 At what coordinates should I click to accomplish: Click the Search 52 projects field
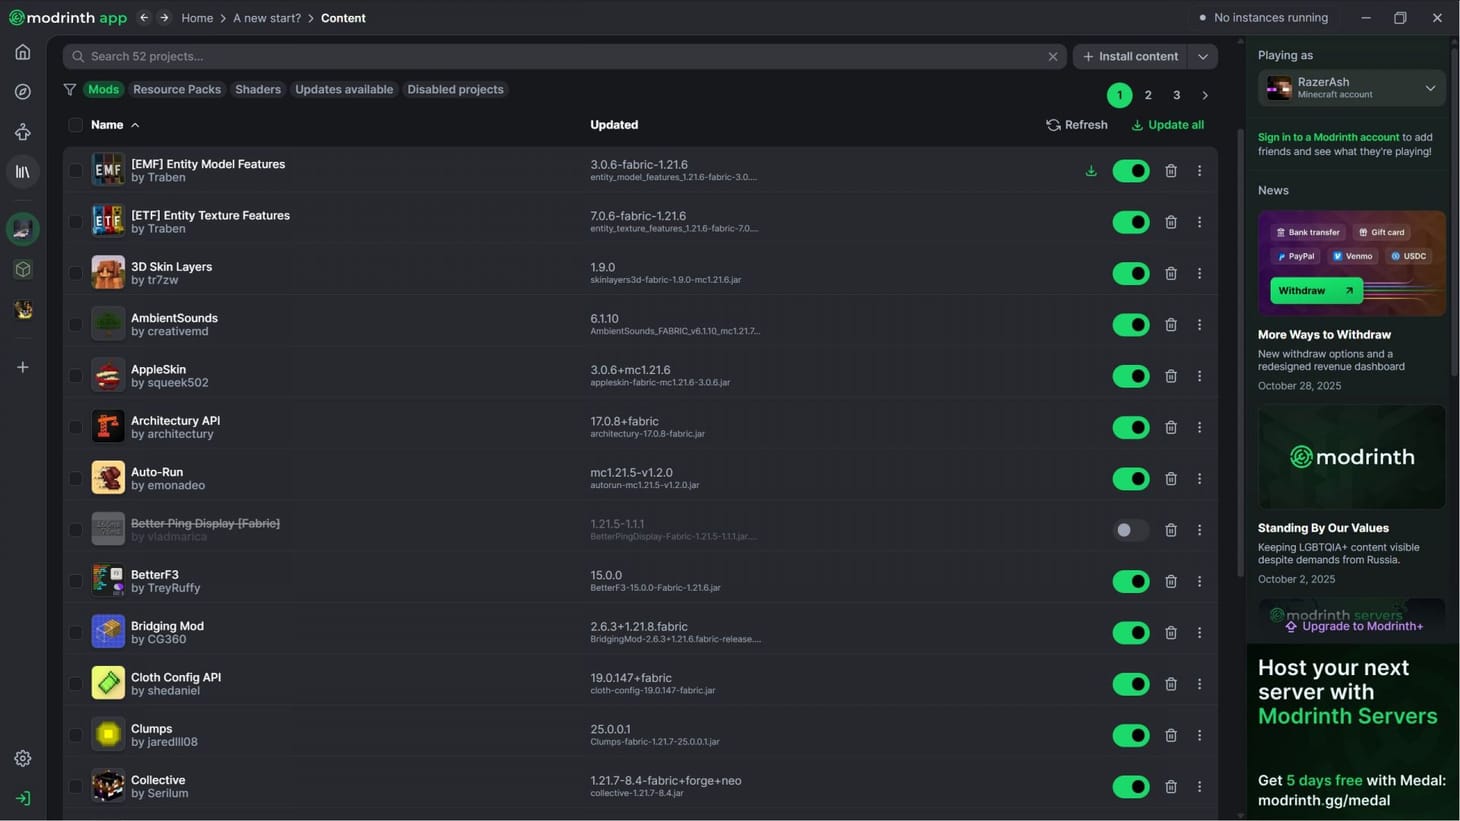[560, 57]
